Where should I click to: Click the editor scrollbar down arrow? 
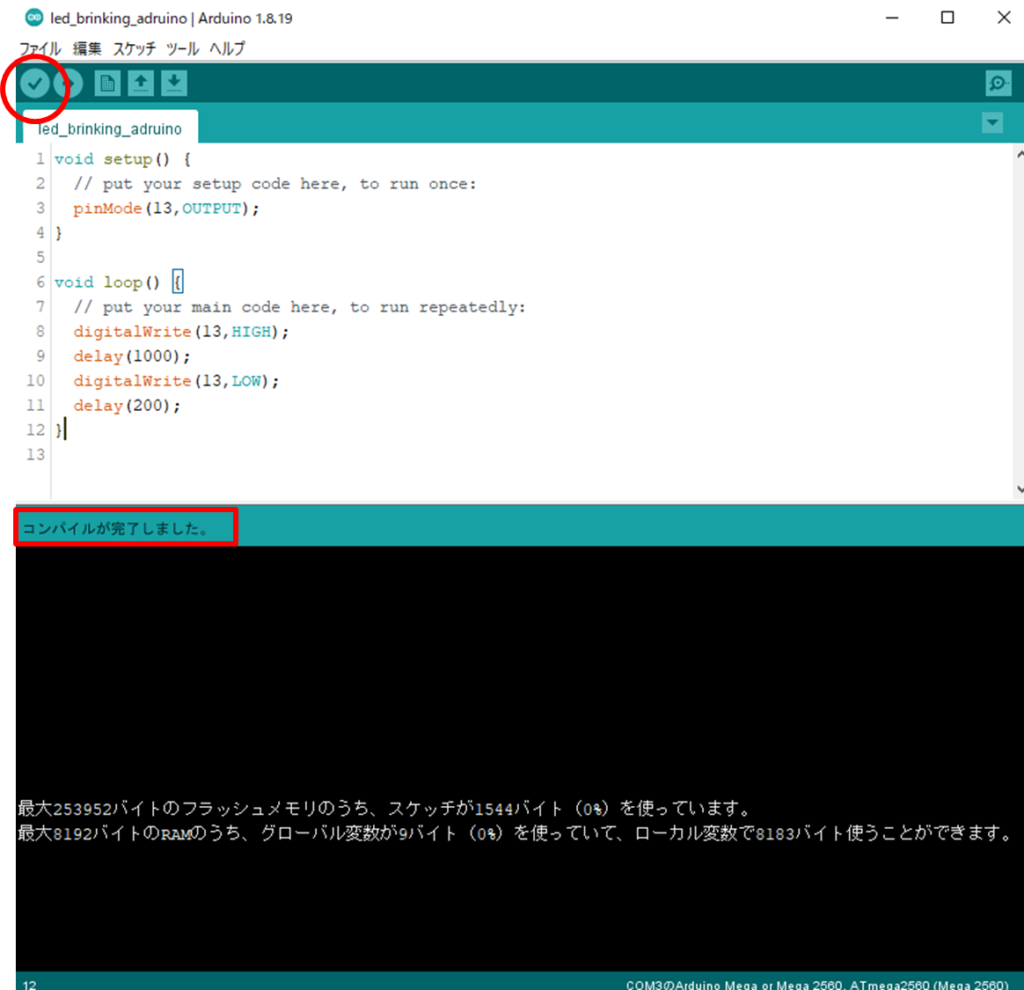pos(1019,489)
